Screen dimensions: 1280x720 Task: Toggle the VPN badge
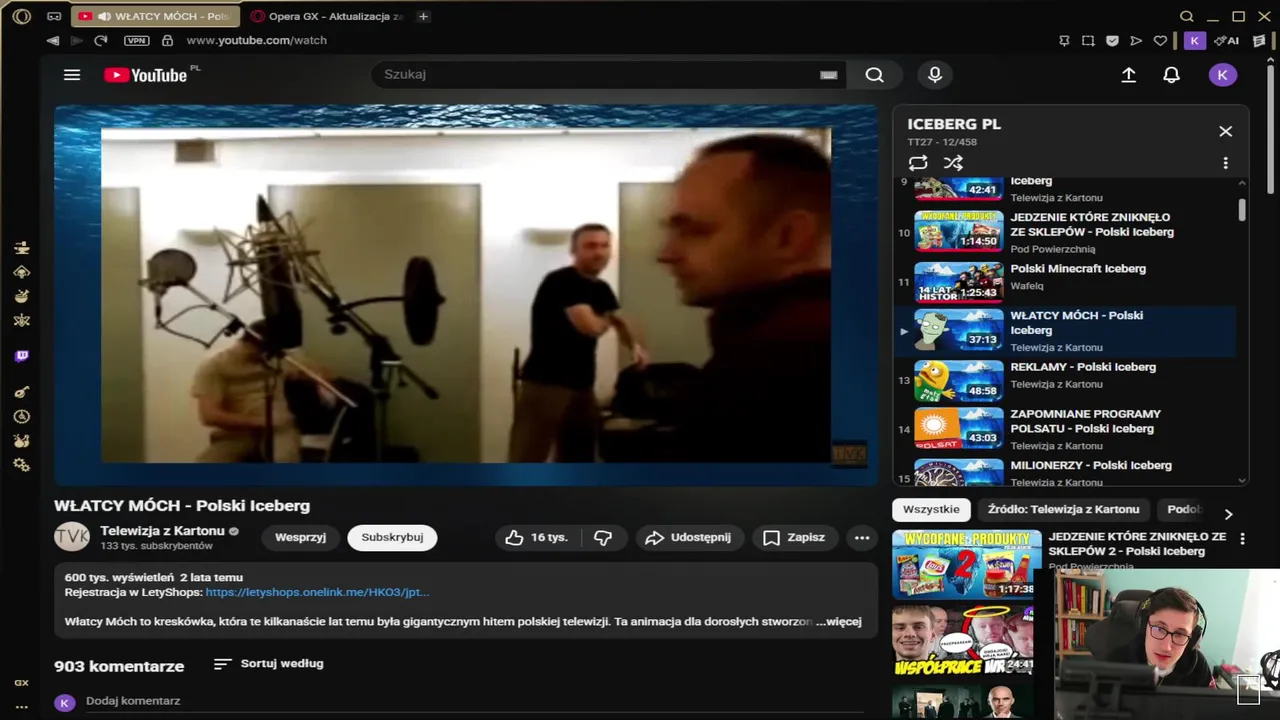pos(136,40)
